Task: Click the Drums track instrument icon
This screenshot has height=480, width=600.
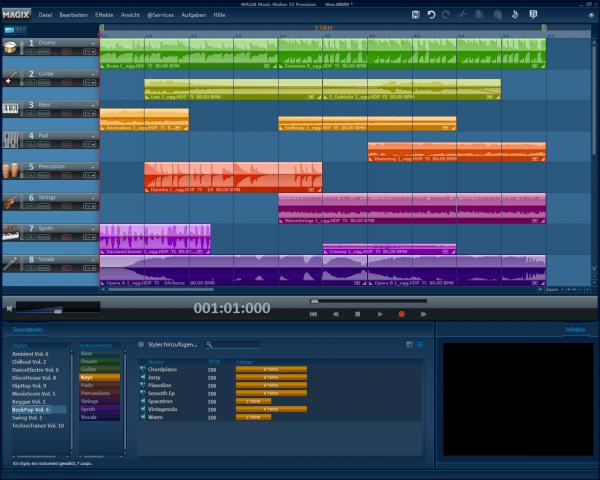Action: coord(11,46)
